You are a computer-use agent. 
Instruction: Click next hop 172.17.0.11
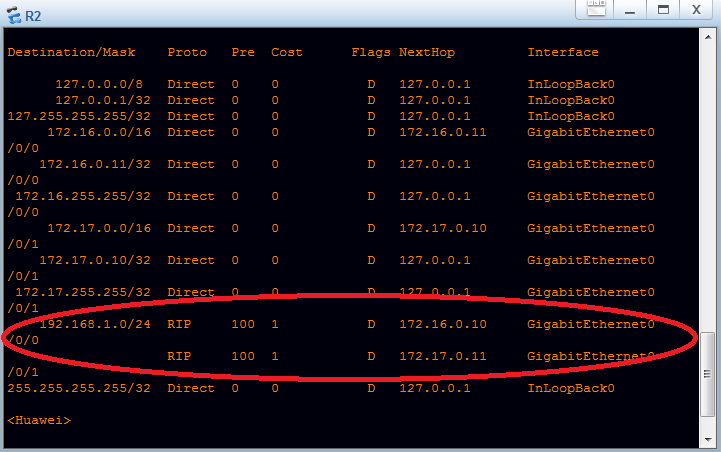tap(443, 356)
